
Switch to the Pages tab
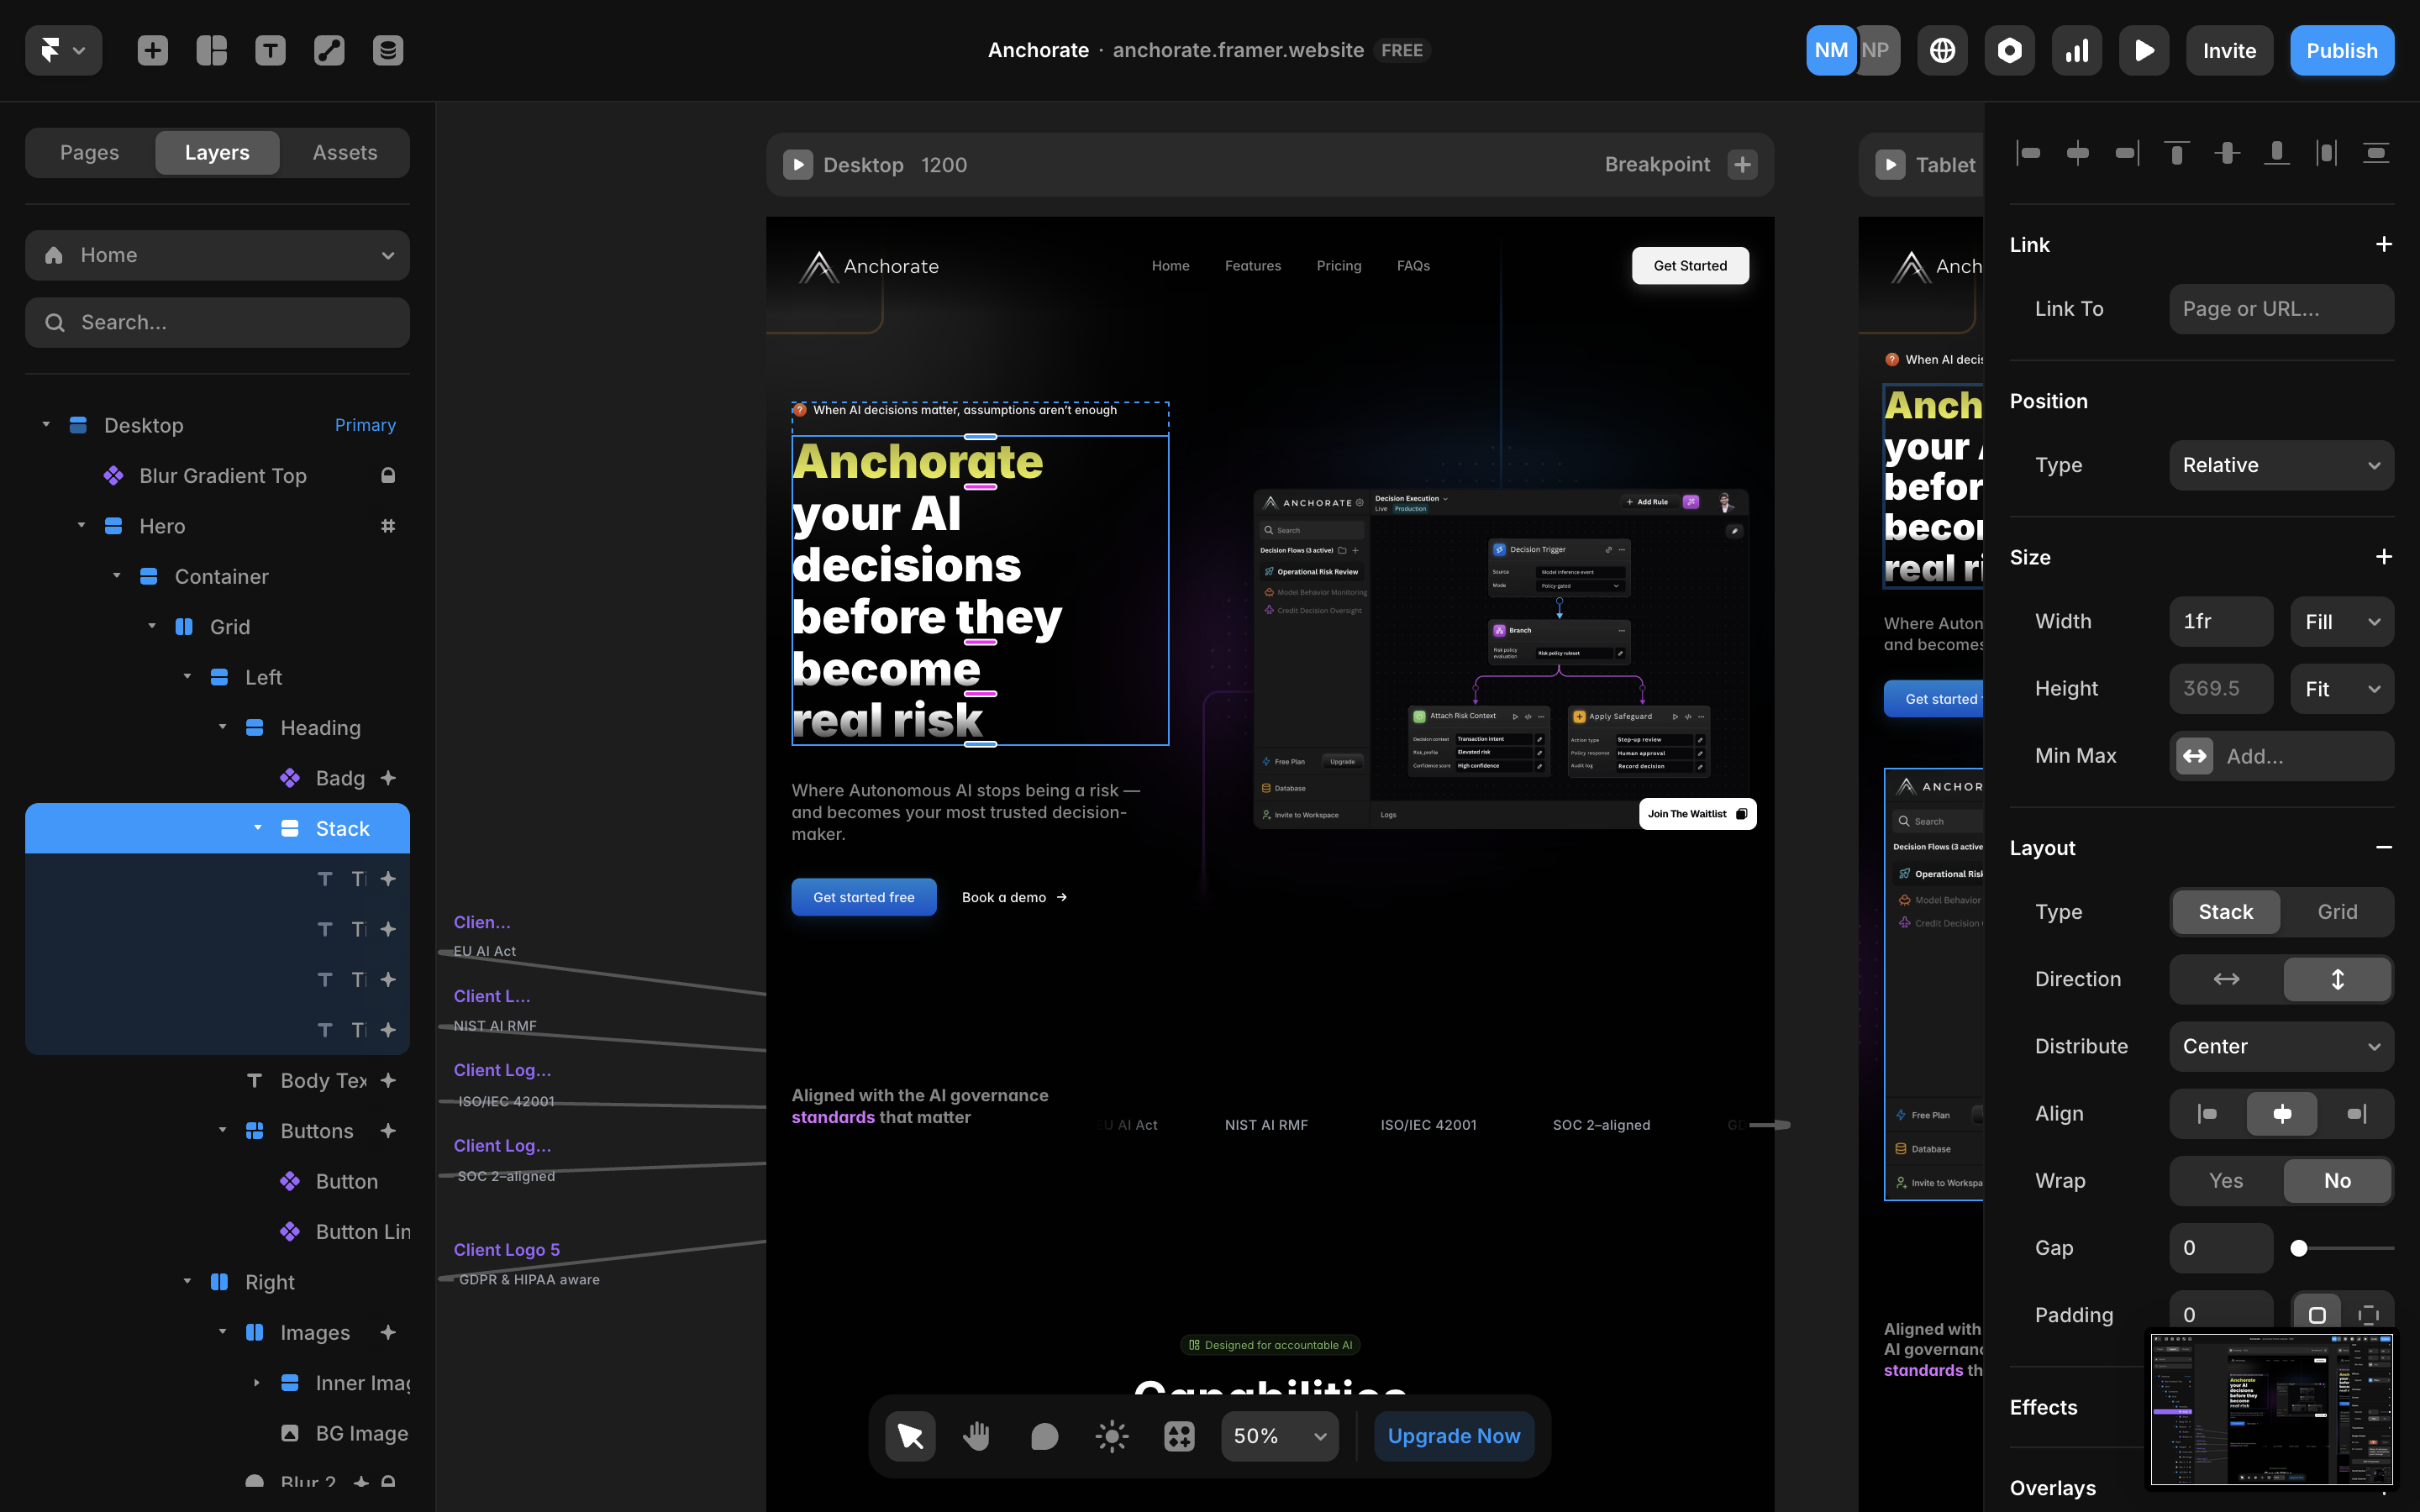pos(89,152)
